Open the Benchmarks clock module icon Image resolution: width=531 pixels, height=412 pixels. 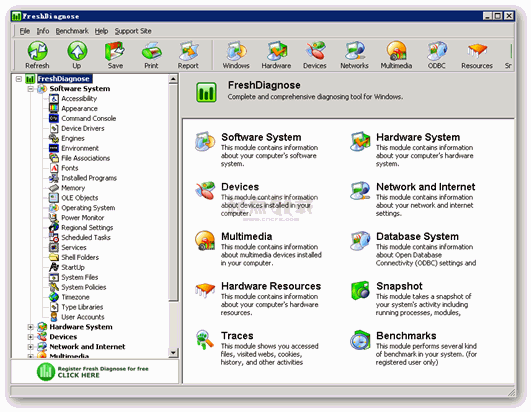pos(360,340)
